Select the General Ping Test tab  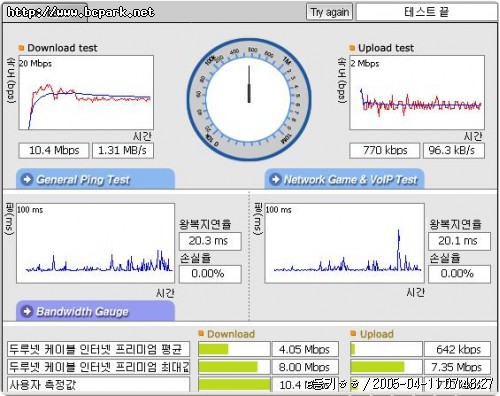95,179
